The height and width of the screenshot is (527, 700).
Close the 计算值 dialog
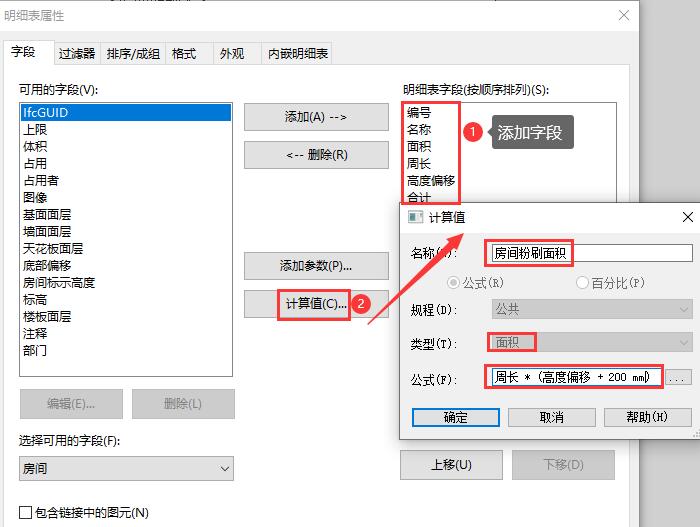[x=688, y=217]
